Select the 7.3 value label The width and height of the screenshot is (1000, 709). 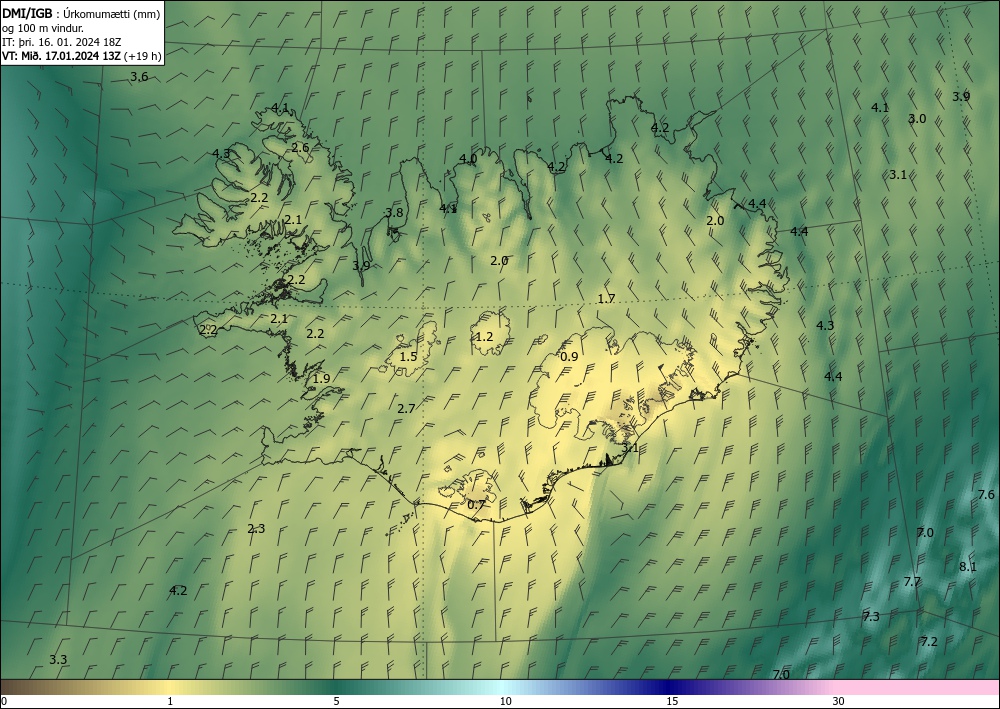871,617
